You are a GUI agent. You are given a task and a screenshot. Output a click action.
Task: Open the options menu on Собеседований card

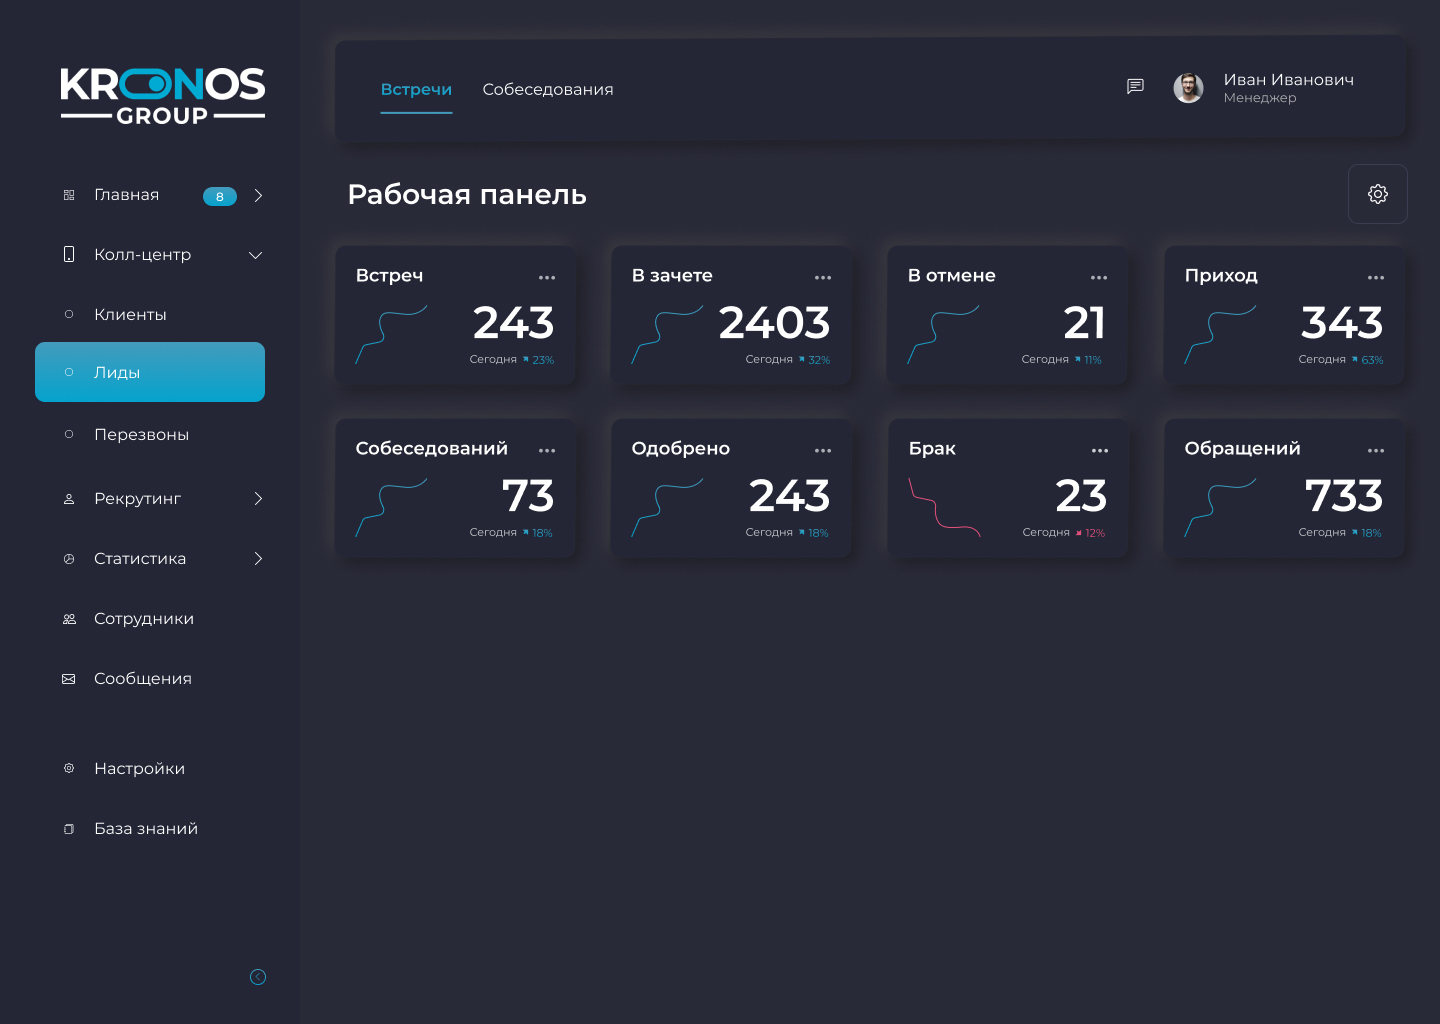click(x=547, y=451)
